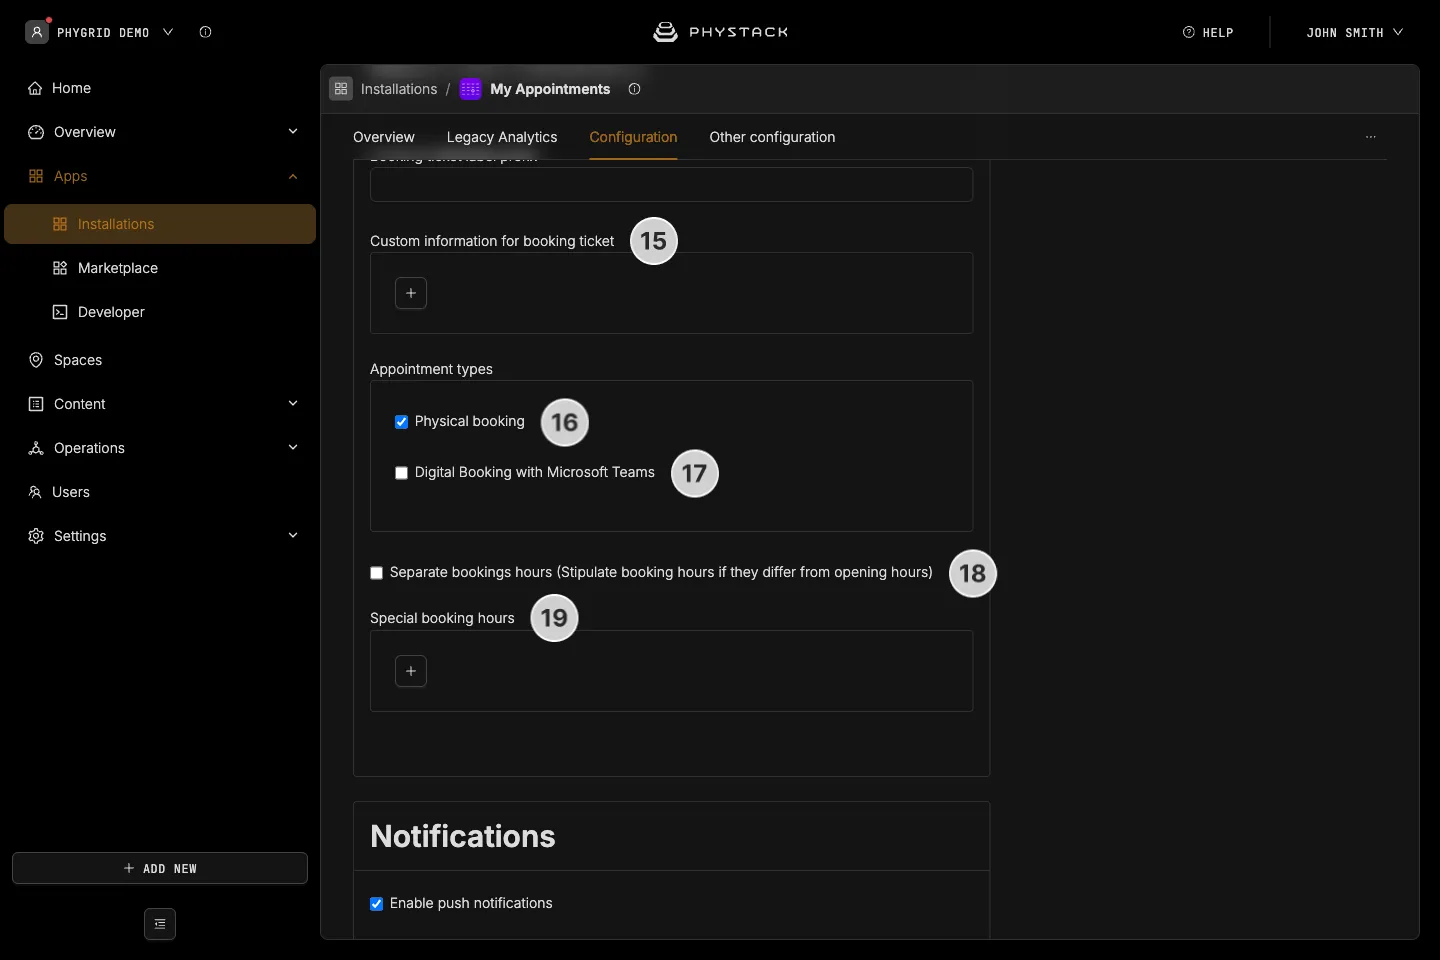
Task: Expand the Settings sidebar section
Action: pyautogui.click(x=293, y=536)
